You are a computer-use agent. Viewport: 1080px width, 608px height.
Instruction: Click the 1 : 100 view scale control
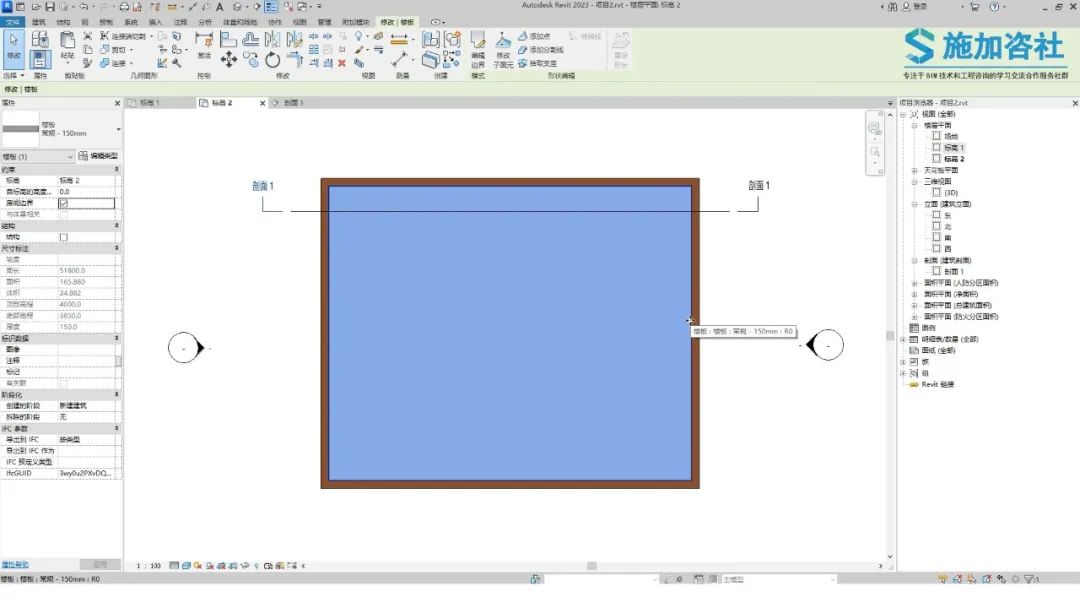tap(148, 566)
